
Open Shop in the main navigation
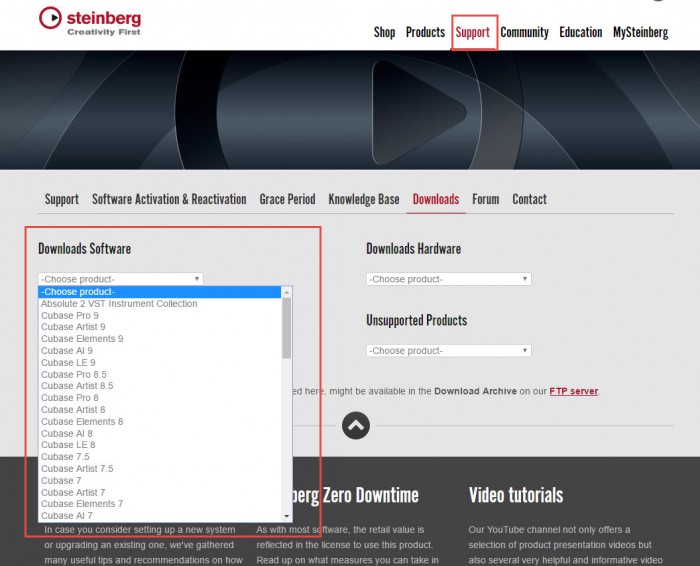pos(384,32)
